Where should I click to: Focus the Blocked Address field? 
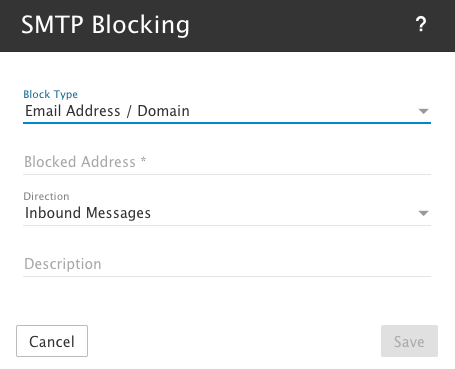[227, 162]
